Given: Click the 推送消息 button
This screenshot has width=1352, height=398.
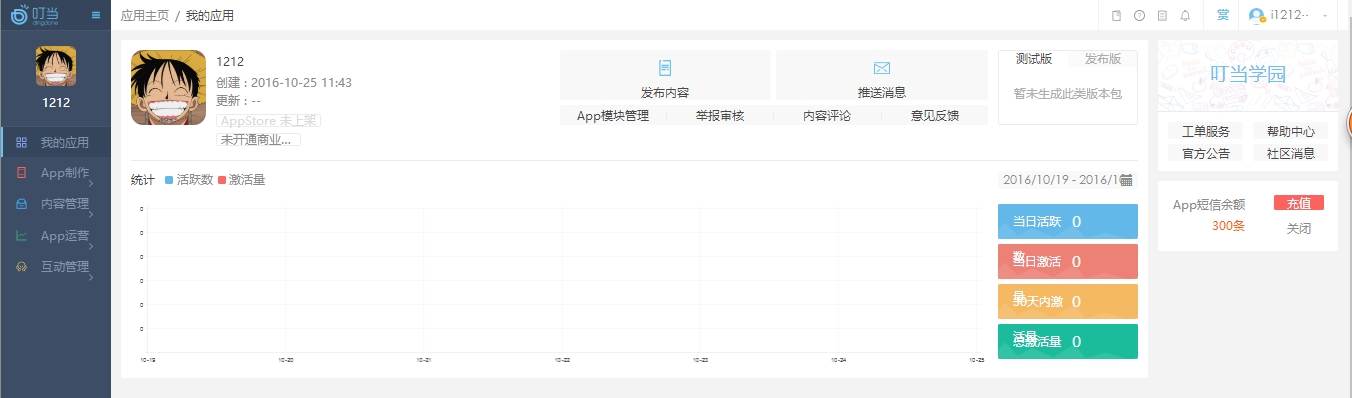Looking at the screenshot, I should click(882, 75).
